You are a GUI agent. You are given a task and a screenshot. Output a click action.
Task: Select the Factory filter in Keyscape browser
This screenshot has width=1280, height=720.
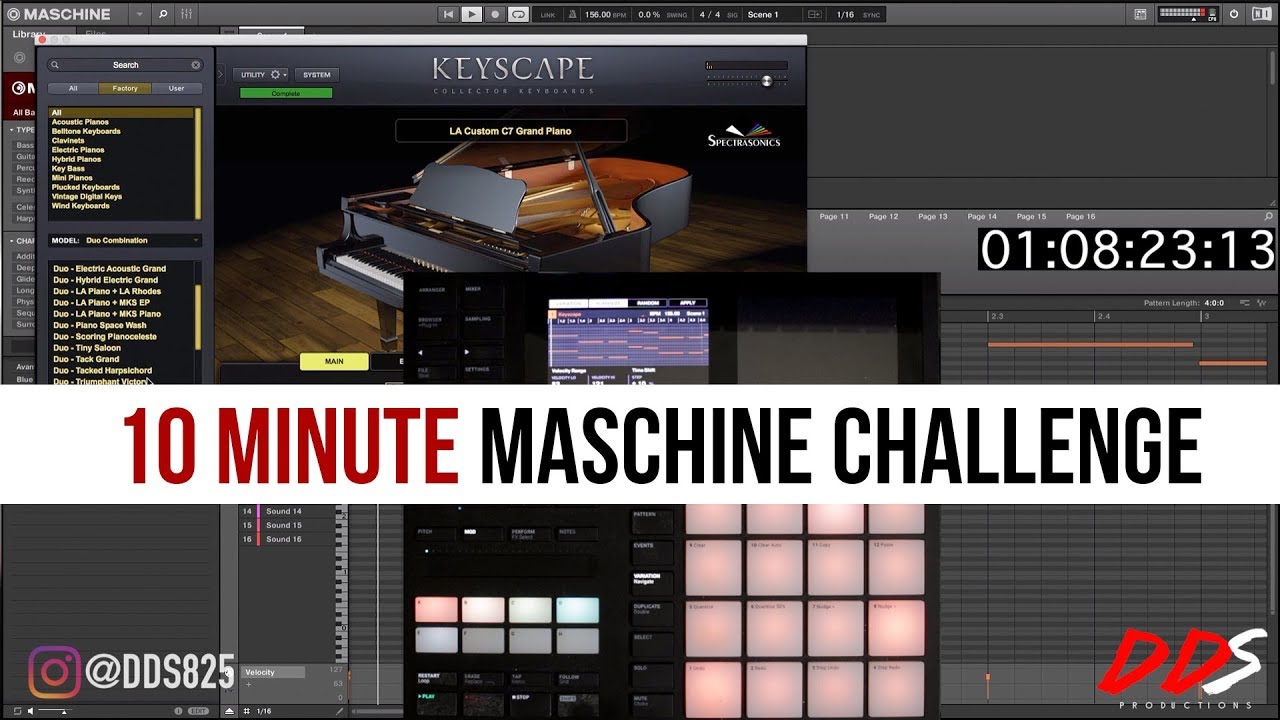coord(125,88)
